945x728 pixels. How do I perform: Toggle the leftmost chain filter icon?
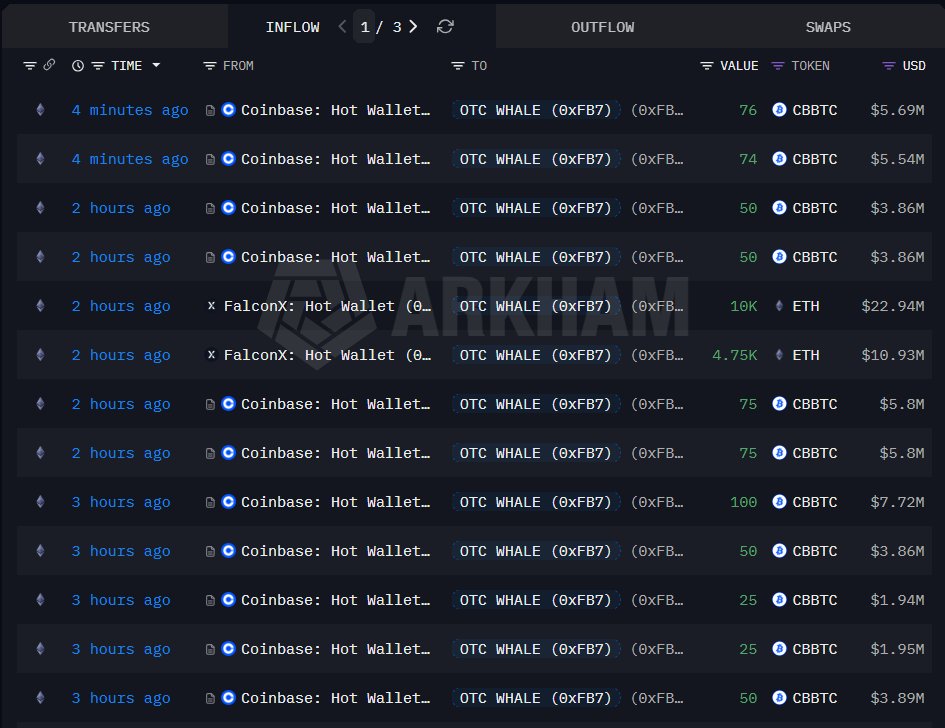[30, 66]
